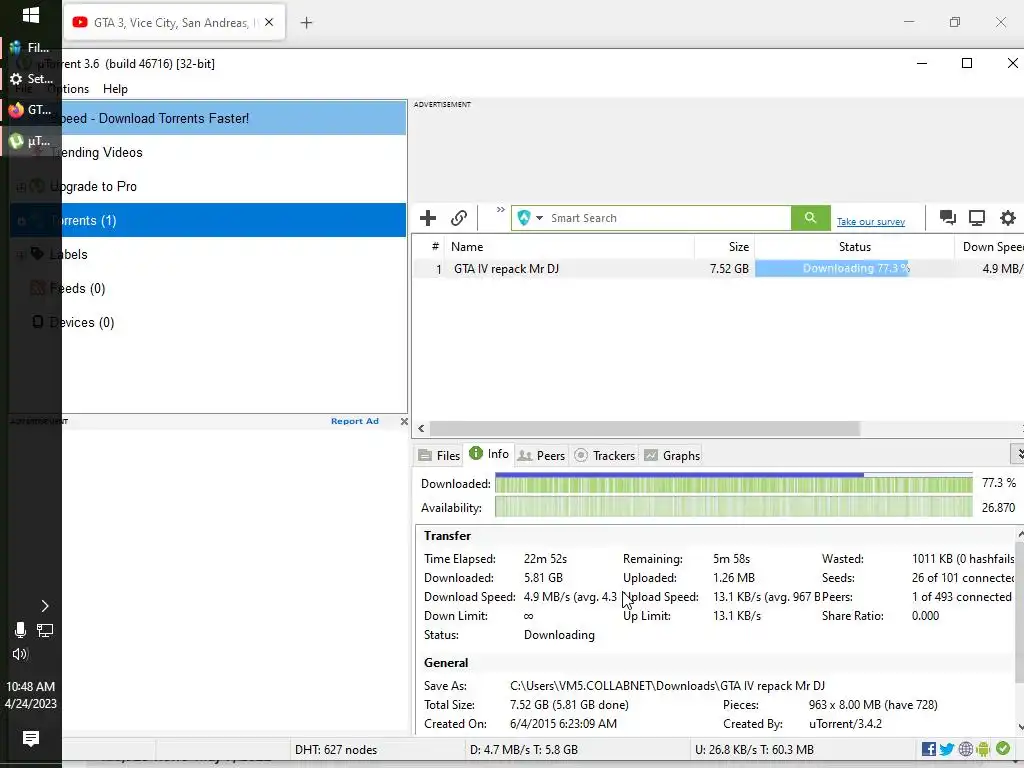Click the remote monitor toolbar icon
Viewport: 1024px width, 768px height.
click(976, 218)
